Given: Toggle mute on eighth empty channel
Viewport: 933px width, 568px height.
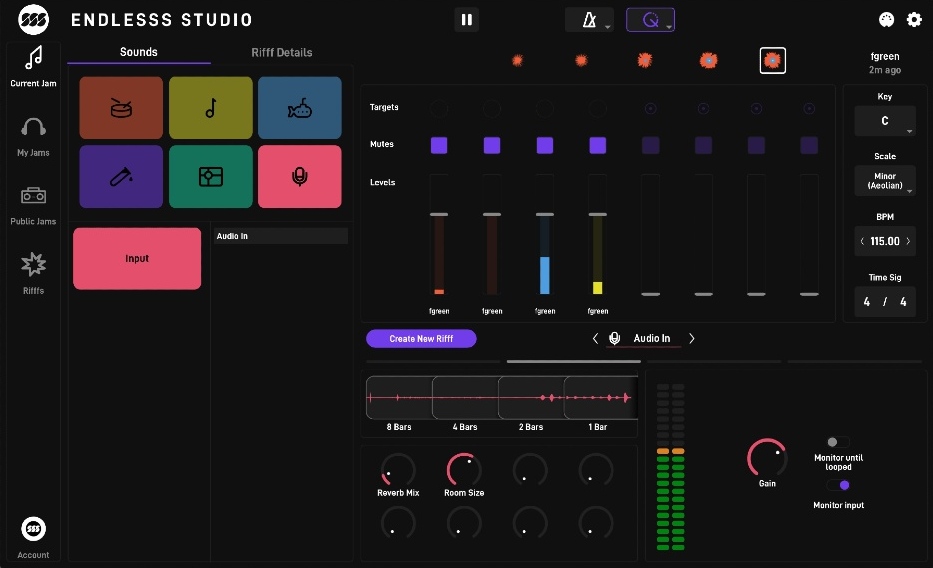Looking at the screenshot, I should (809, 145).
